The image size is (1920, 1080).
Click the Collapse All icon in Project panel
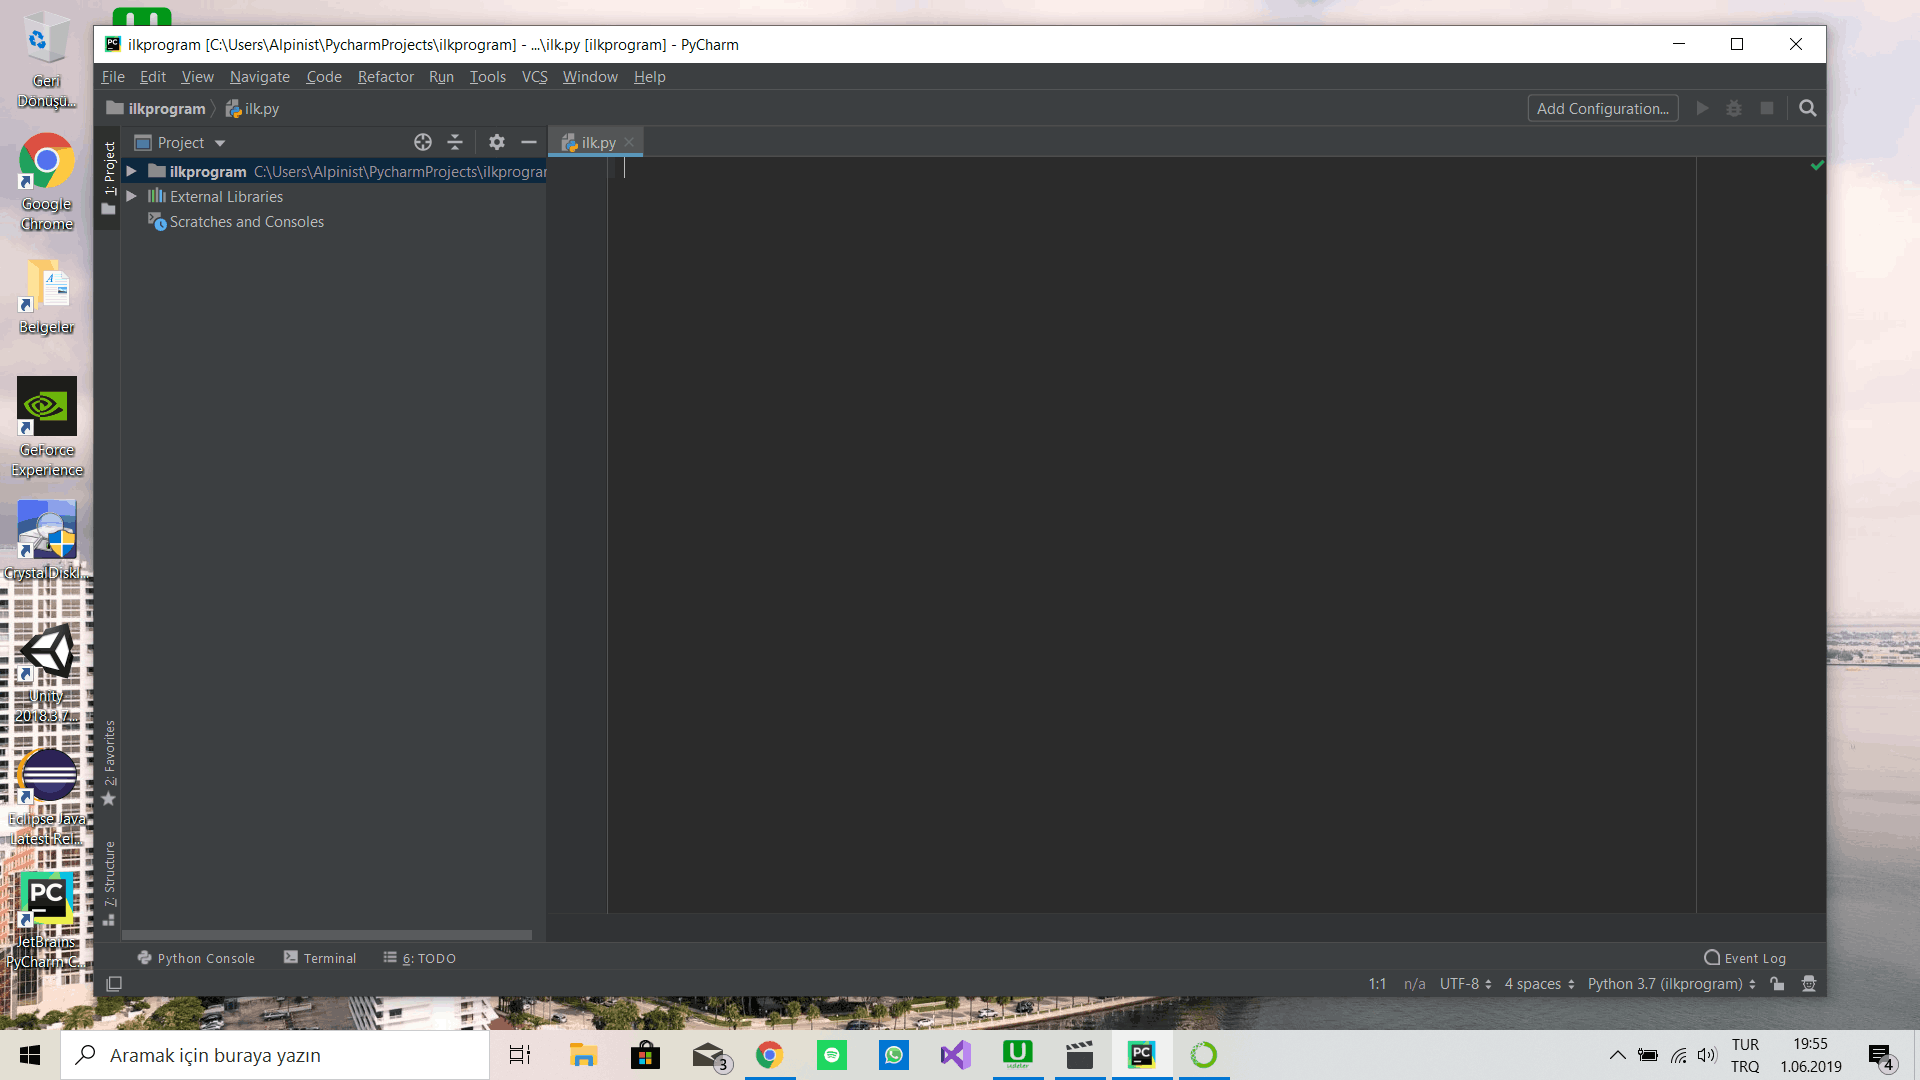click(x=455, y=142)
